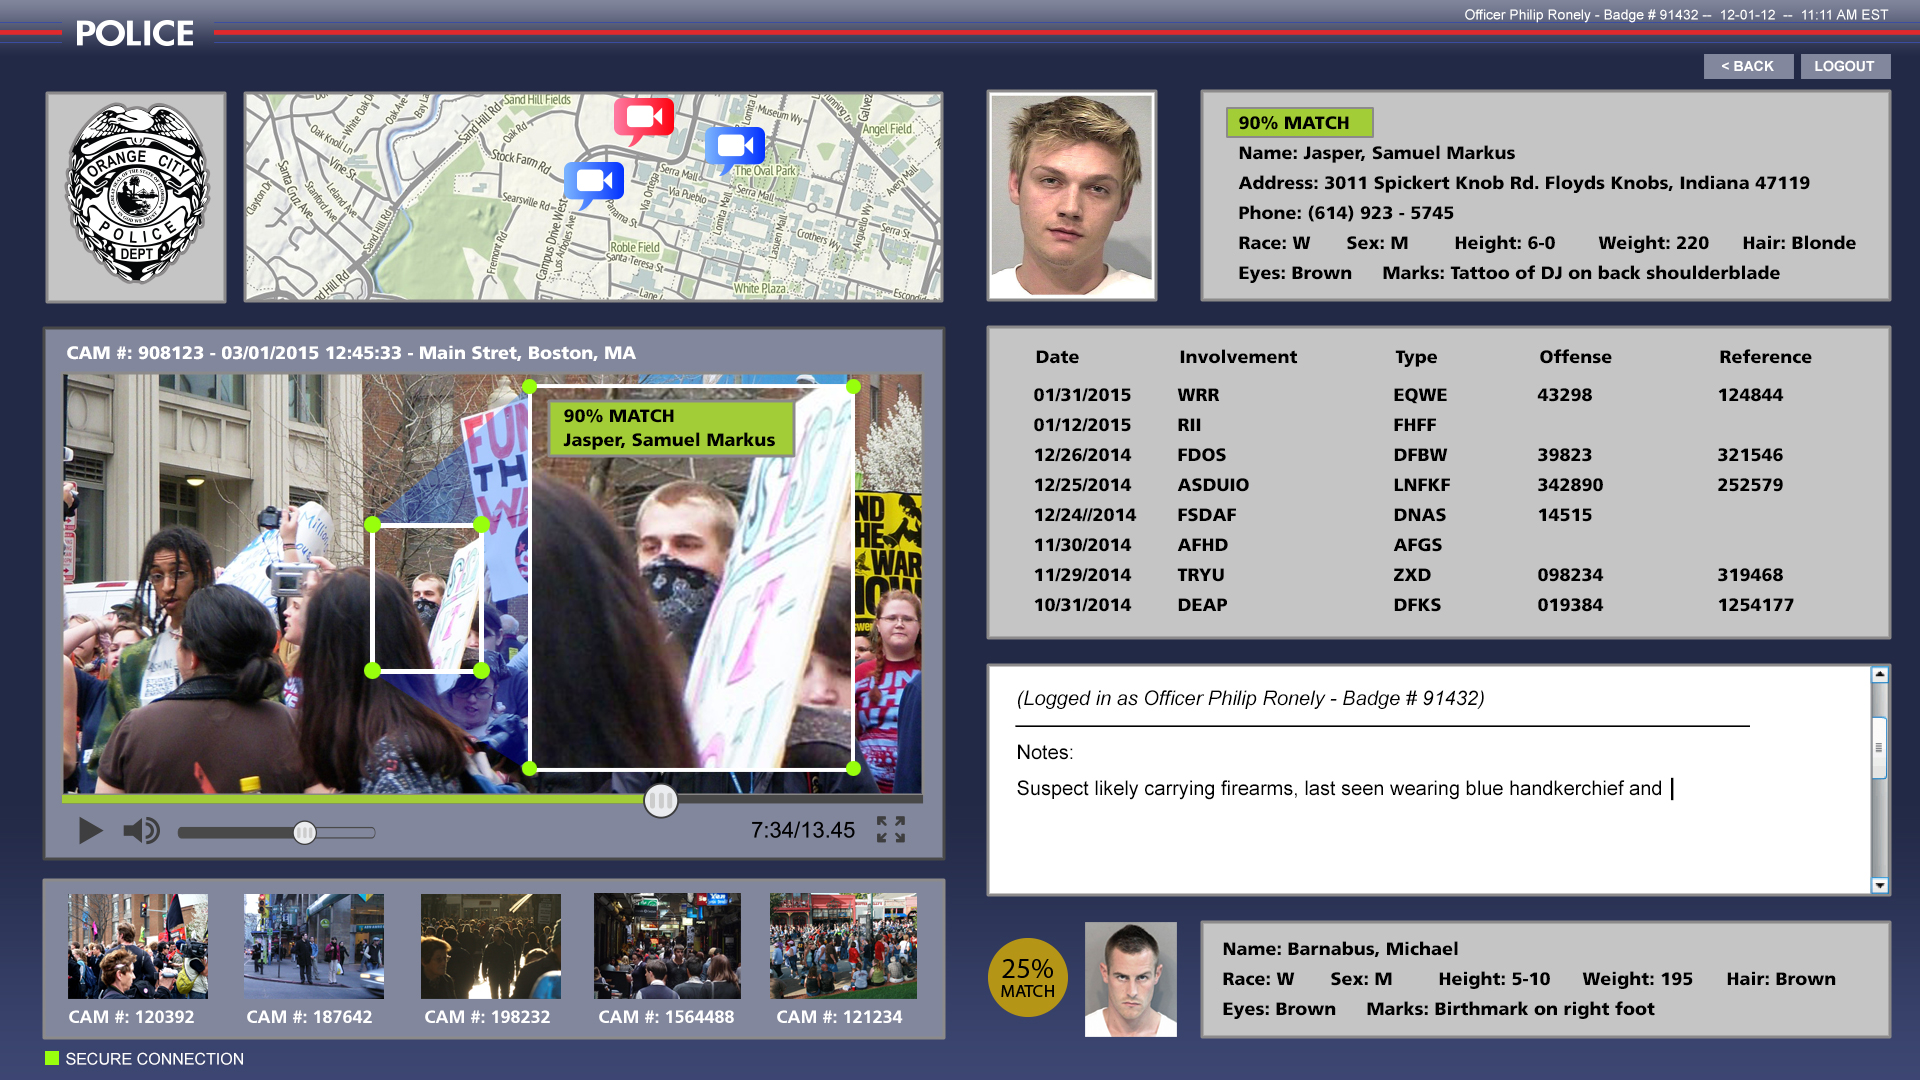
Task: Enter fullscreen video mode
Action: pos(891,829)
